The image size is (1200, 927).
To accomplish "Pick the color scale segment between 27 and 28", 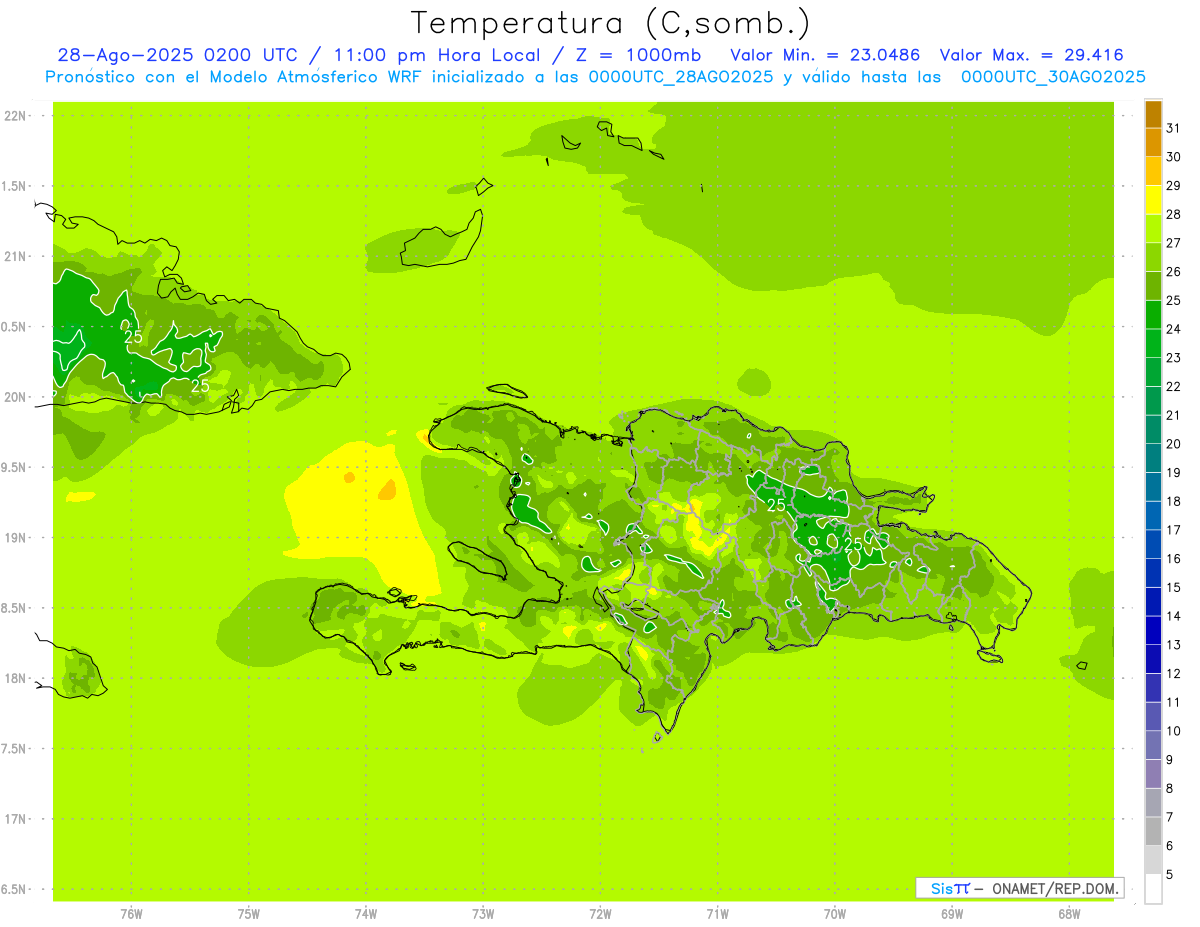I will [1153, 229].
